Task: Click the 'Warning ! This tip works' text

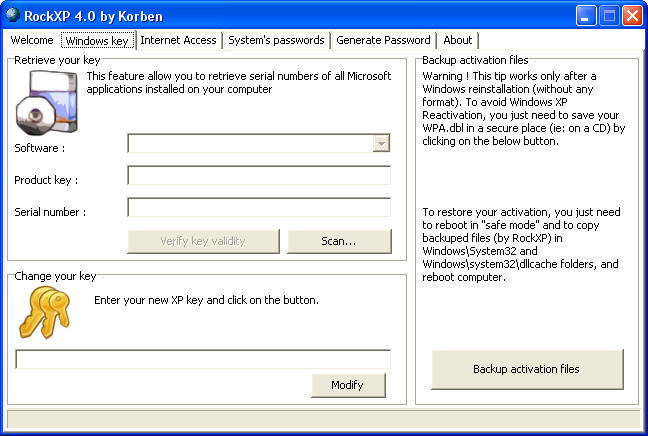Action: [x=524, y=108]
